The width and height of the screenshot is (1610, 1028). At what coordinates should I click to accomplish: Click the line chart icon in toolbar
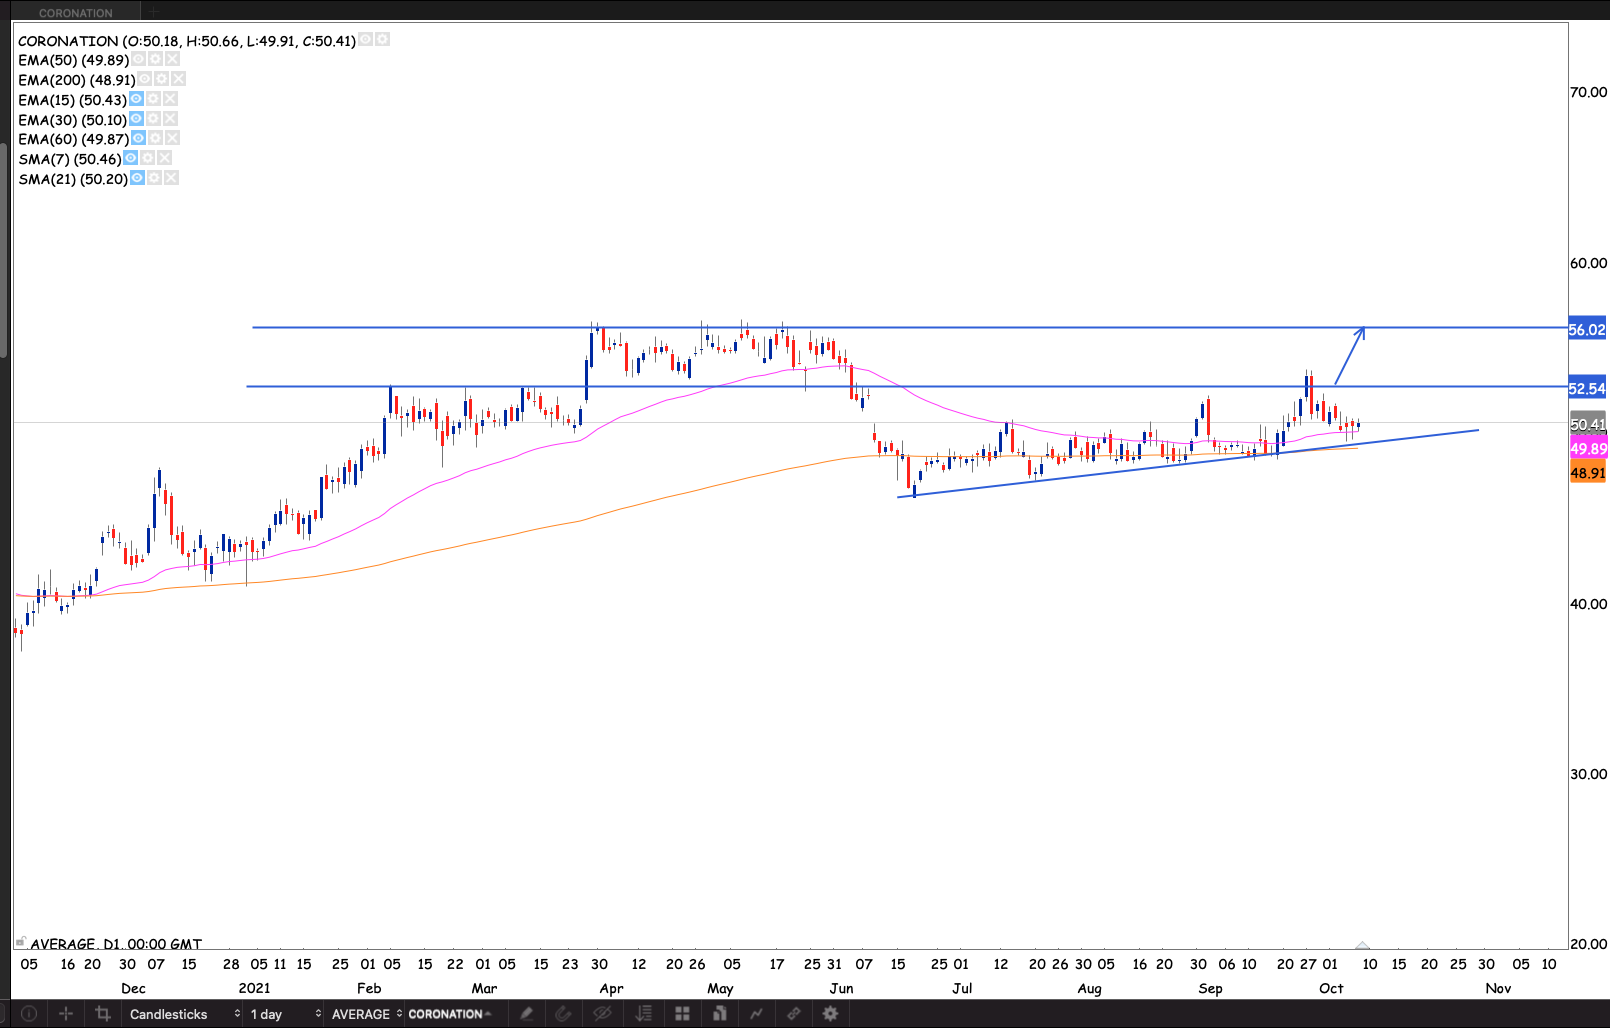pyautogui.click(x=756, y=1013)
